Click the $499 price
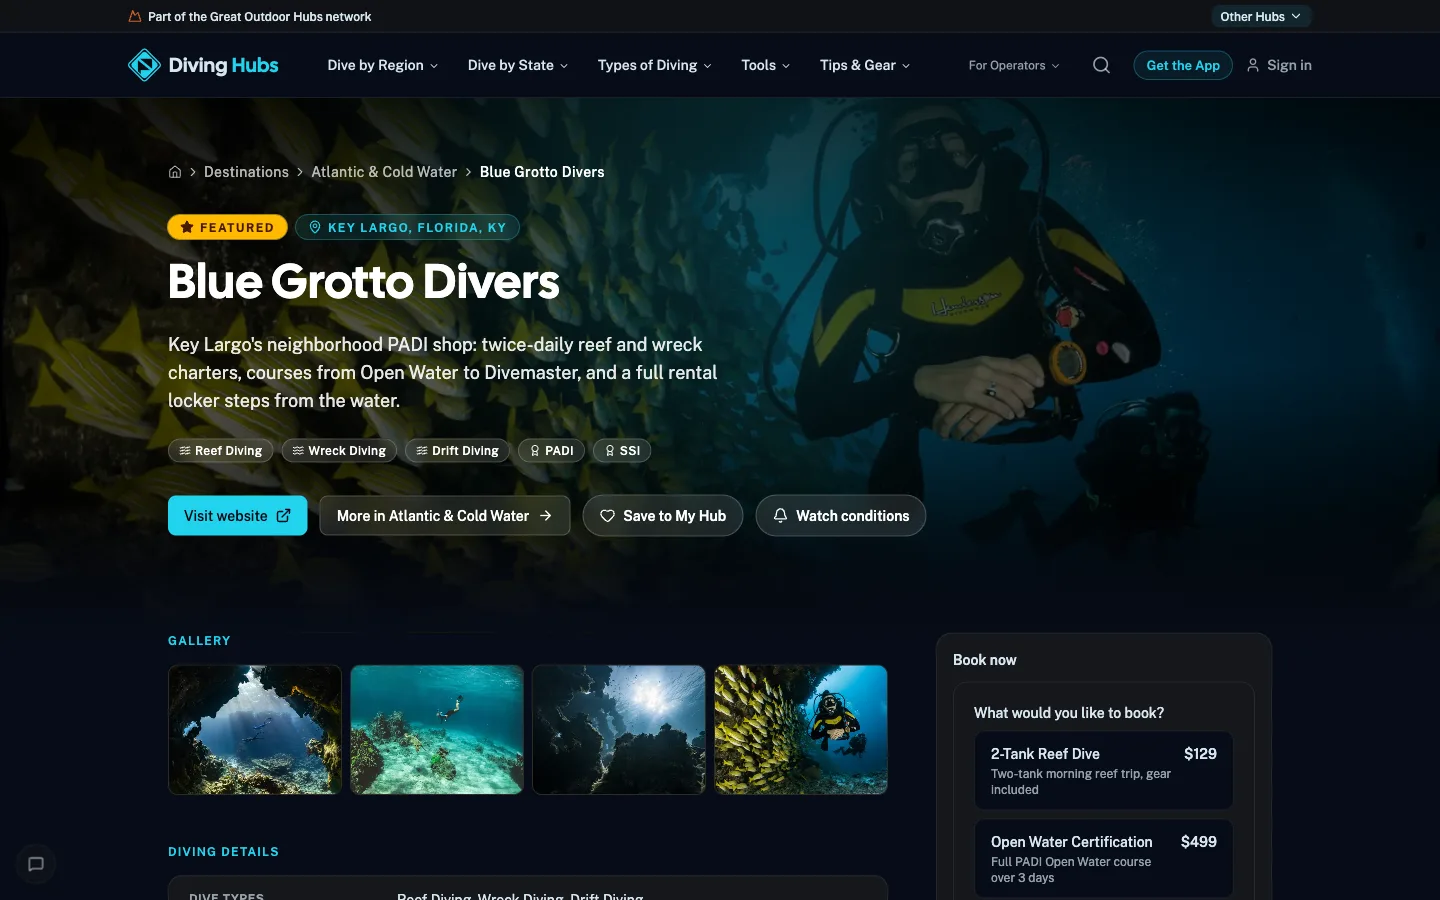The image size is (1440, 900). click(x=1199, y=842)
